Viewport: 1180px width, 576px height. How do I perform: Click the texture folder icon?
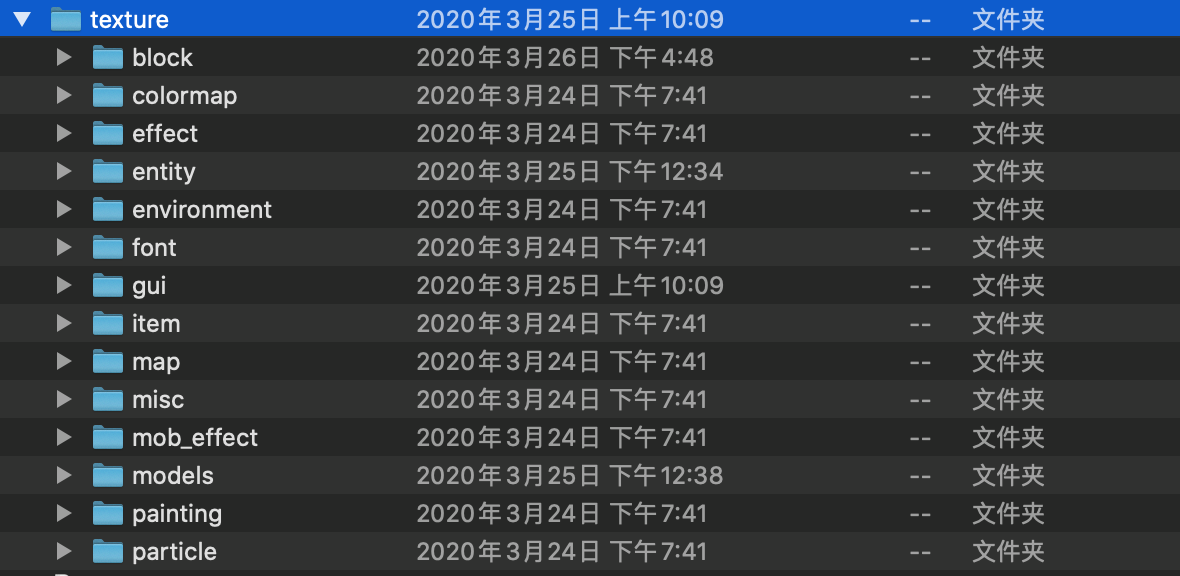coord(66,20)
